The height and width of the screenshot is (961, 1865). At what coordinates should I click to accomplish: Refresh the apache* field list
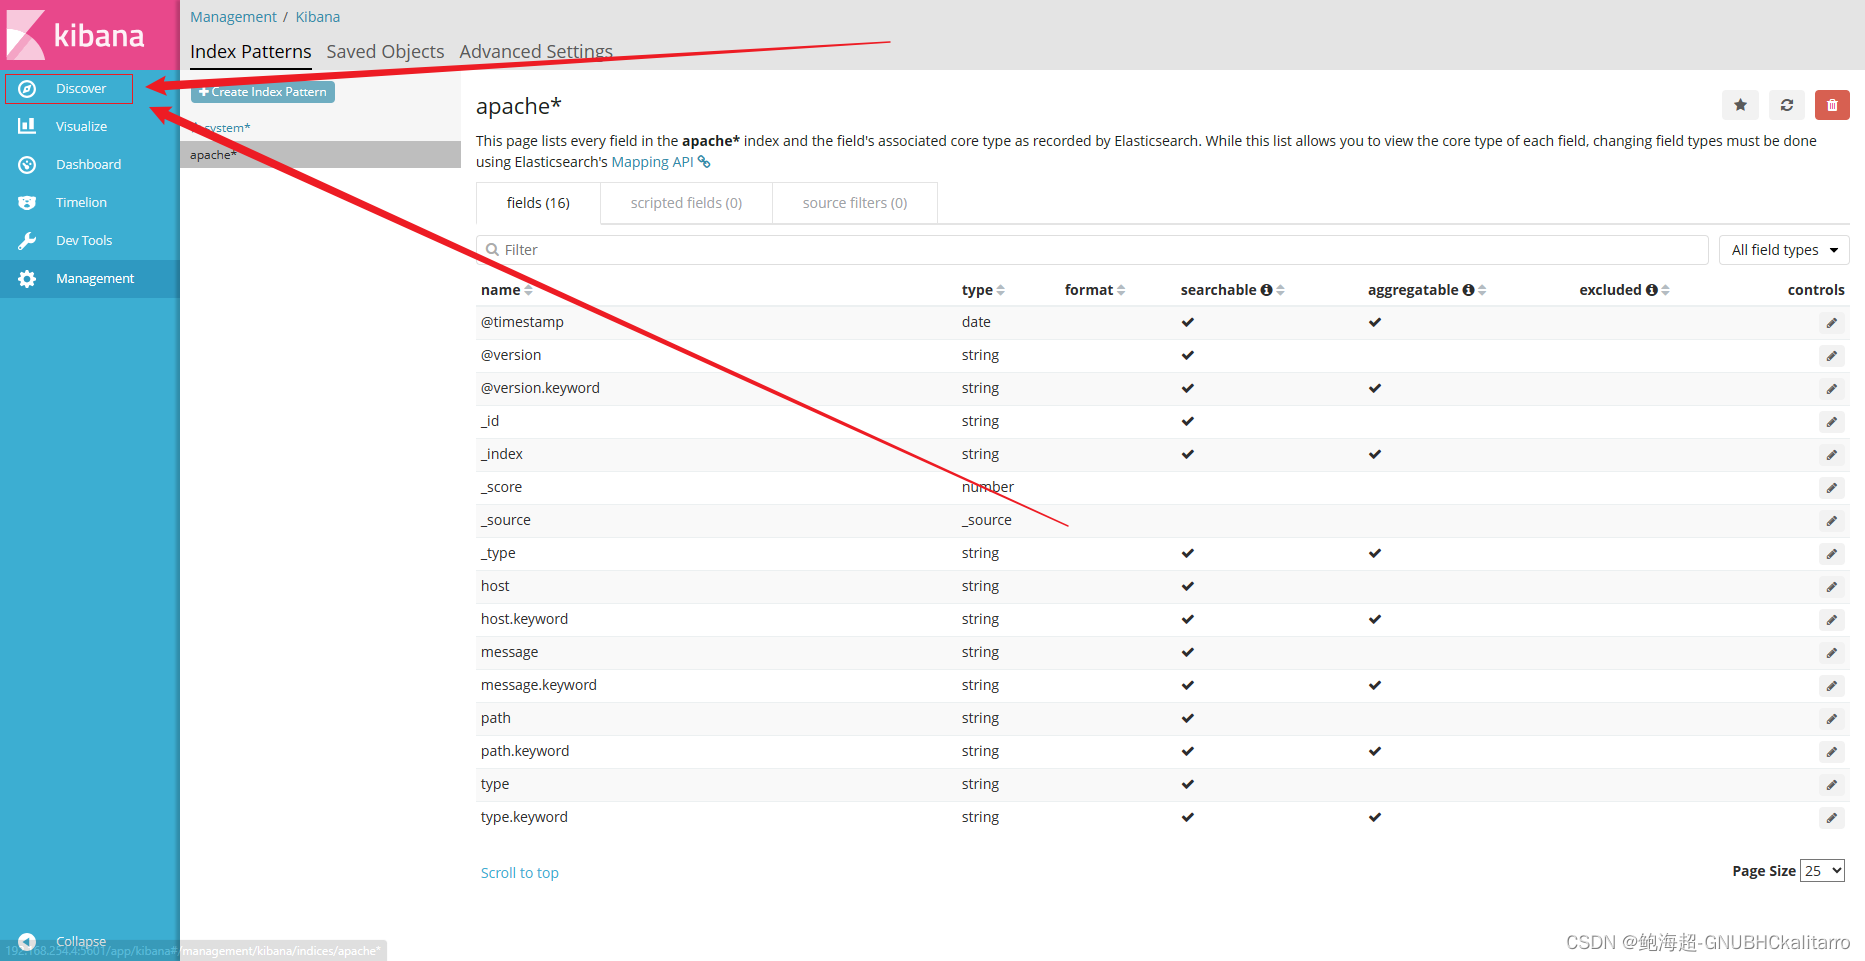(x=1787, y=105)
